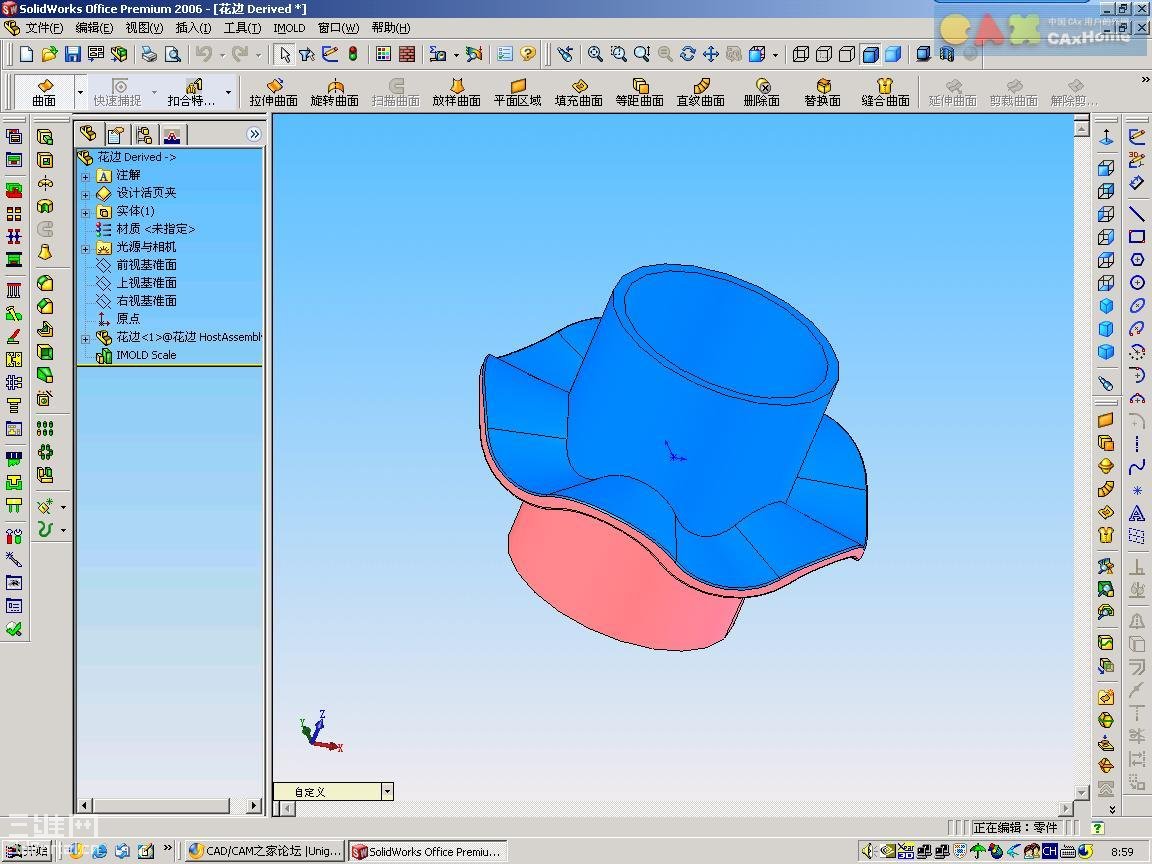Open the Edit Color palette icon
This screenshot has height=864, width=1152.
[x=384, y=54]
